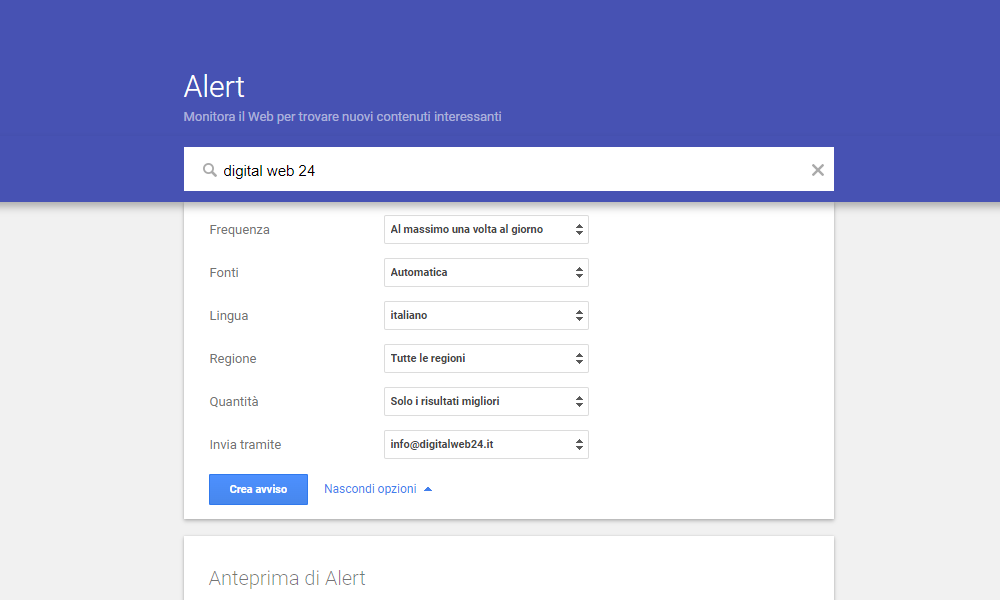Screen dimensions: 1000x600
Task: Click the Nascondi opzioni link
Action: (371, 488)
